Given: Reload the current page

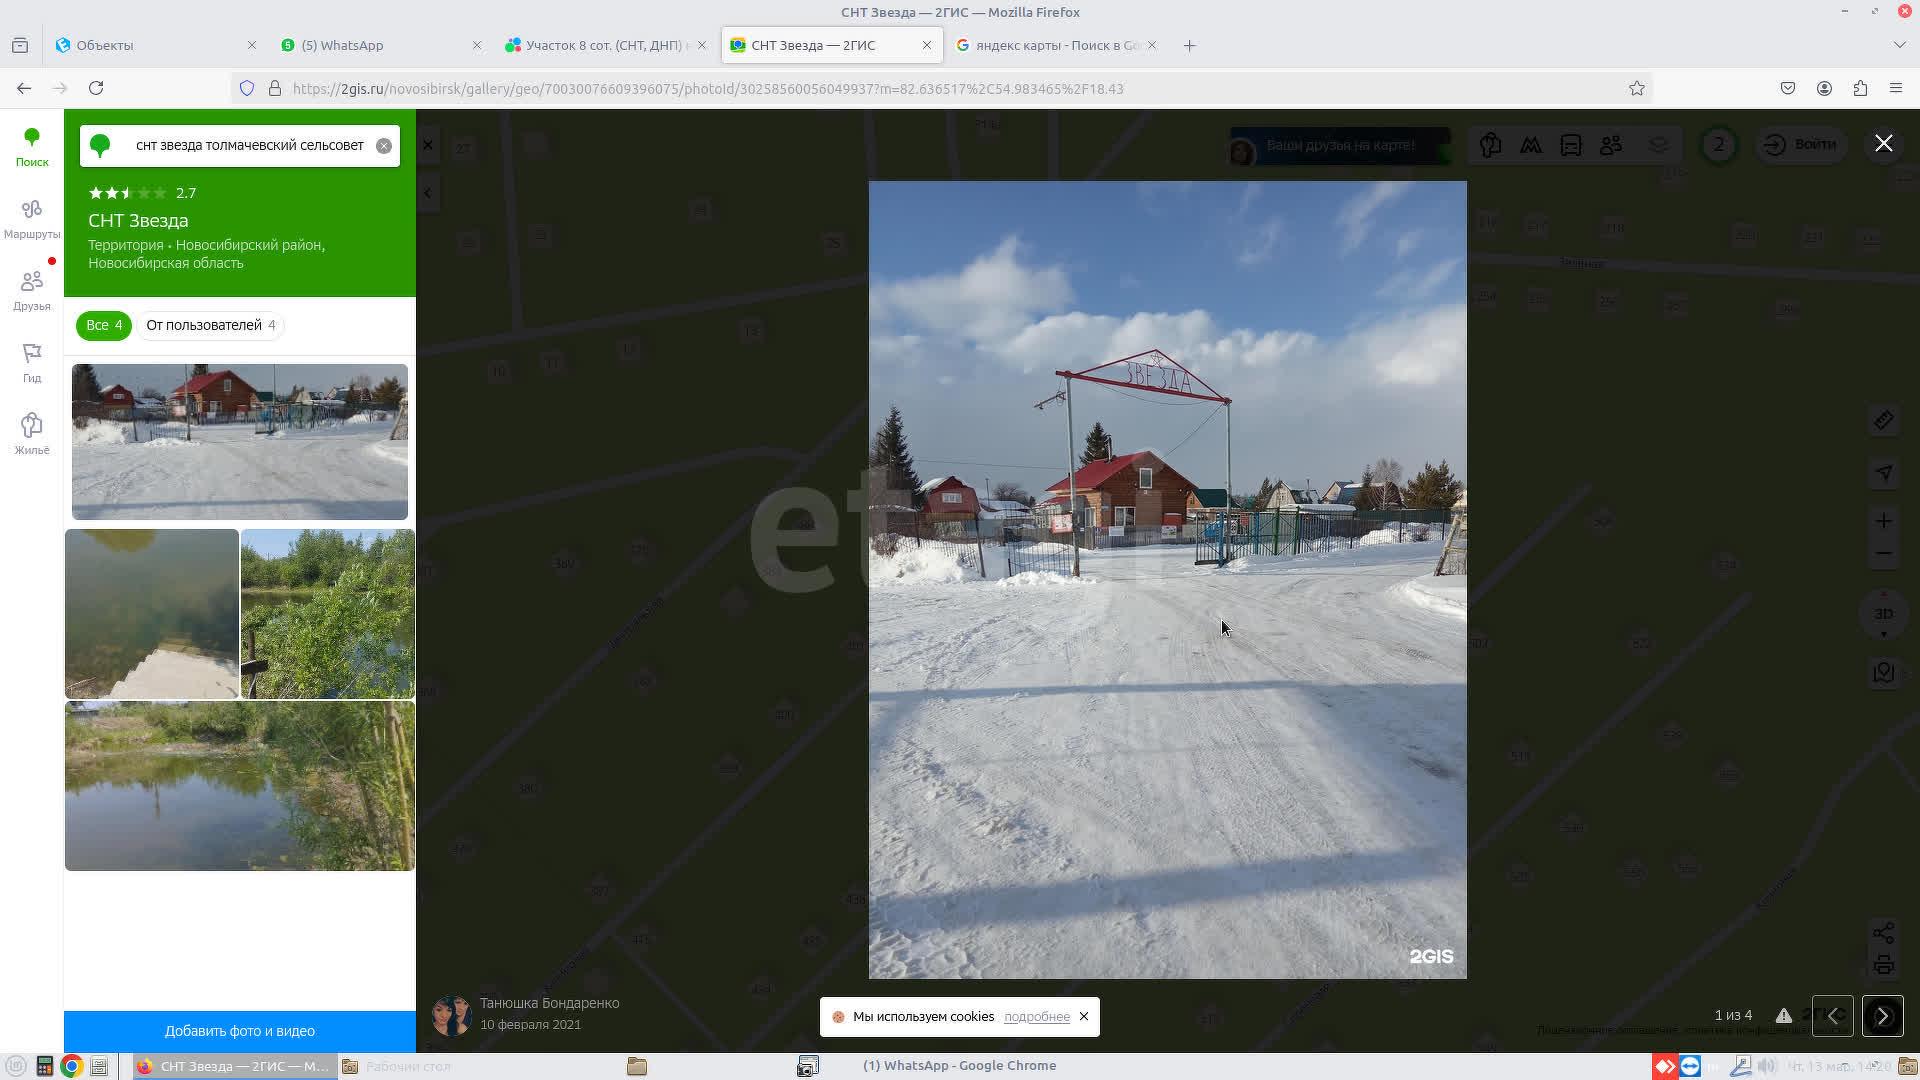Looking at the screenshot, I should [x=96, y=88].
